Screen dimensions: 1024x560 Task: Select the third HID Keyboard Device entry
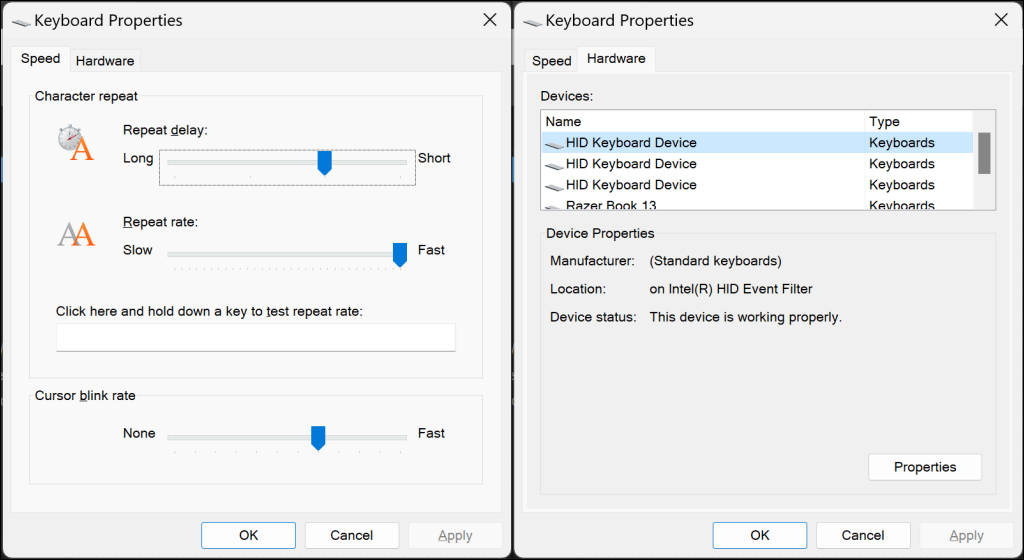tap(631, 185)
